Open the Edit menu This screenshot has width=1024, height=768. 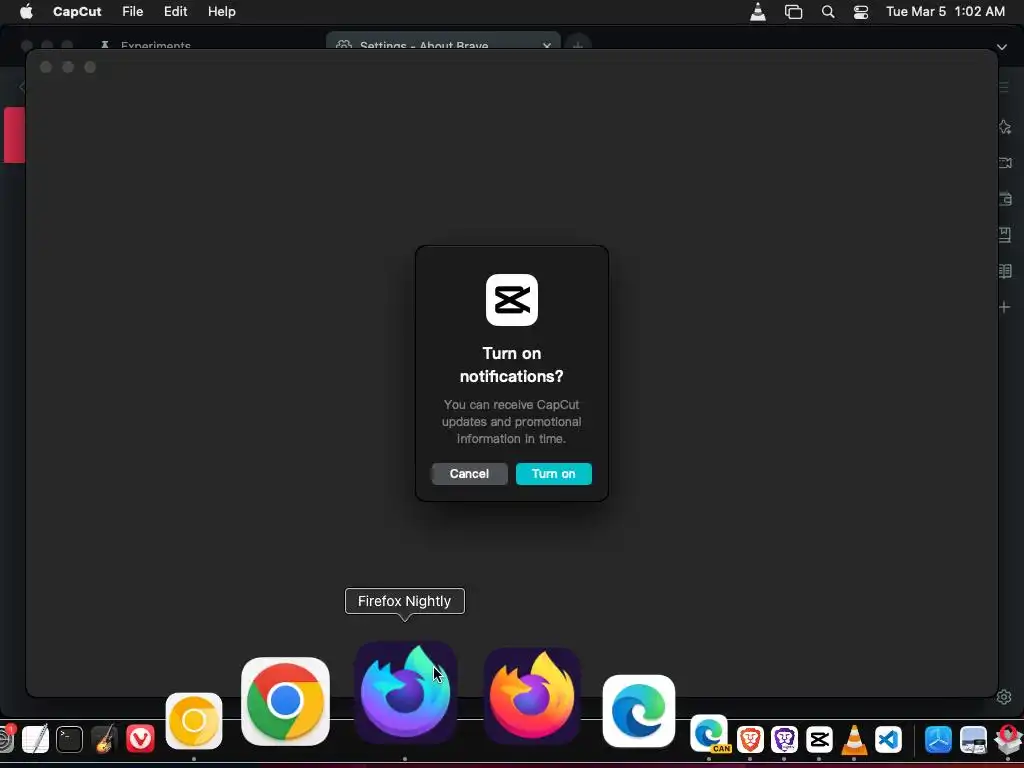176,11
